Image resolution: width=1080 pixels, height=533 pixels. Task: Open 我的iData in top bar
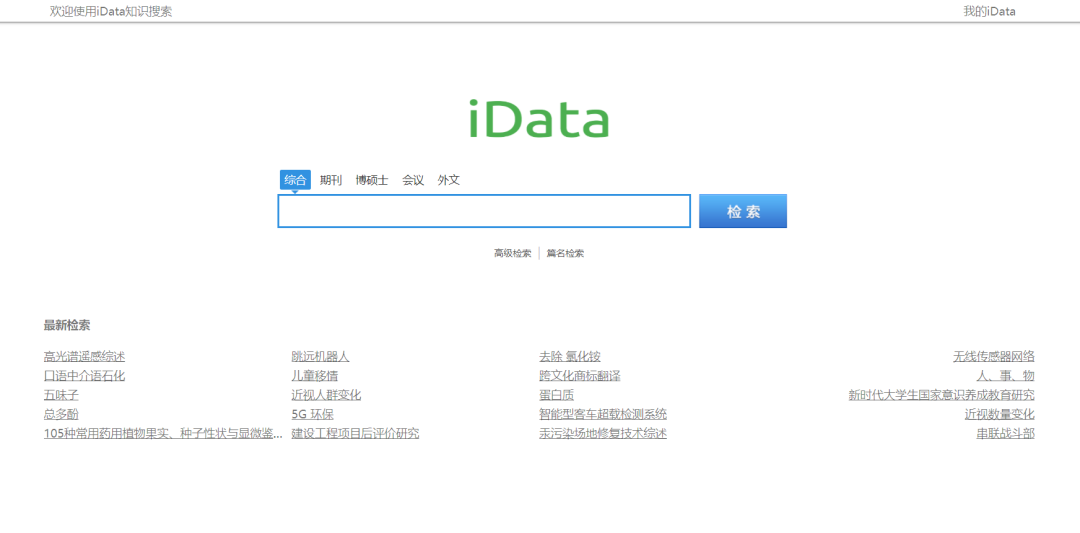coord(989,11)
